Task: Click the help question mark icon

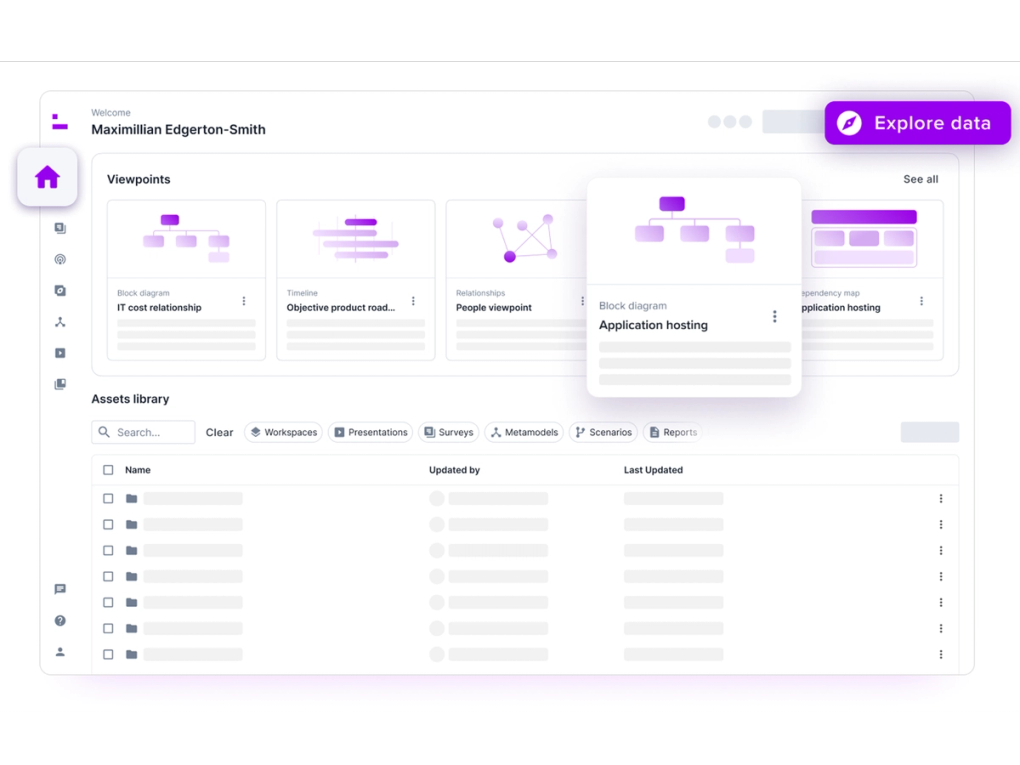Action: [x=60, y=621]
